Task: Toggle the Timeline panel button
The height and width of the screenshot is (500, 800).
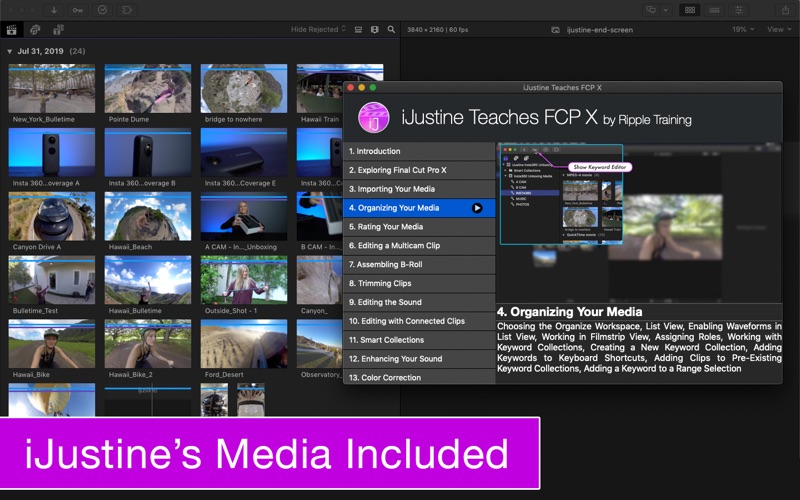Action: 714,10
